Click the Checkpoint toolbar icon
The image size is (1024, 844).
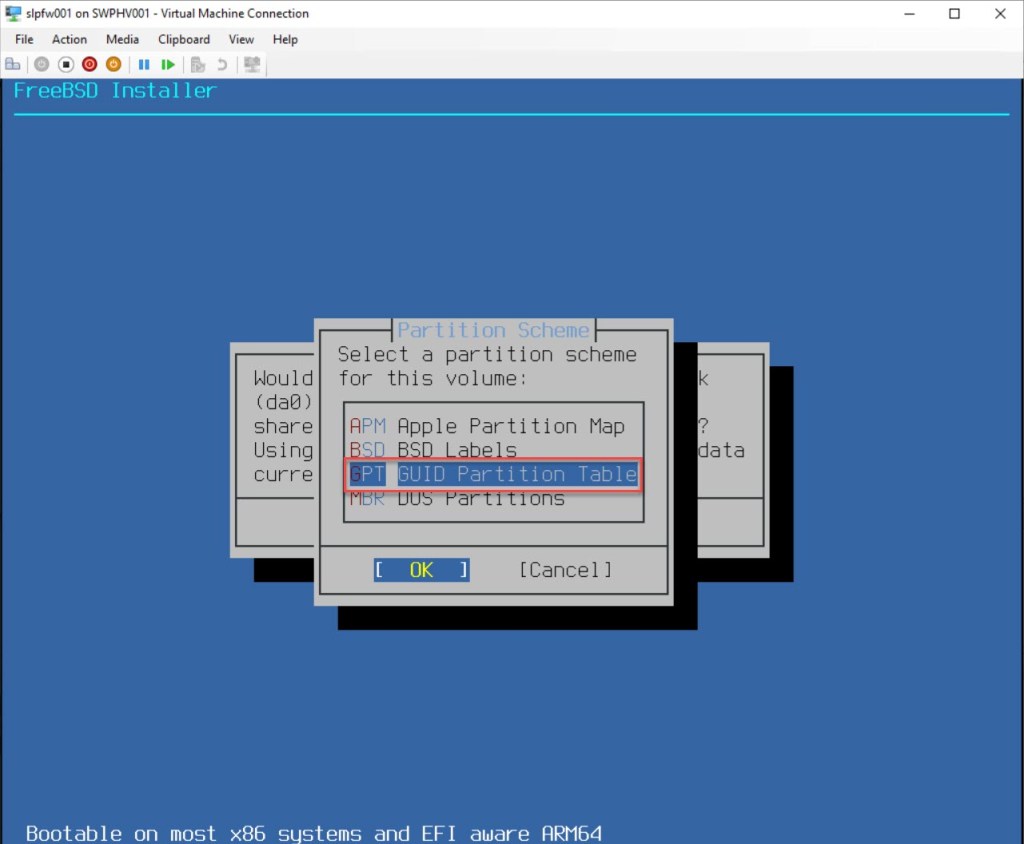[x=198, y=64]
